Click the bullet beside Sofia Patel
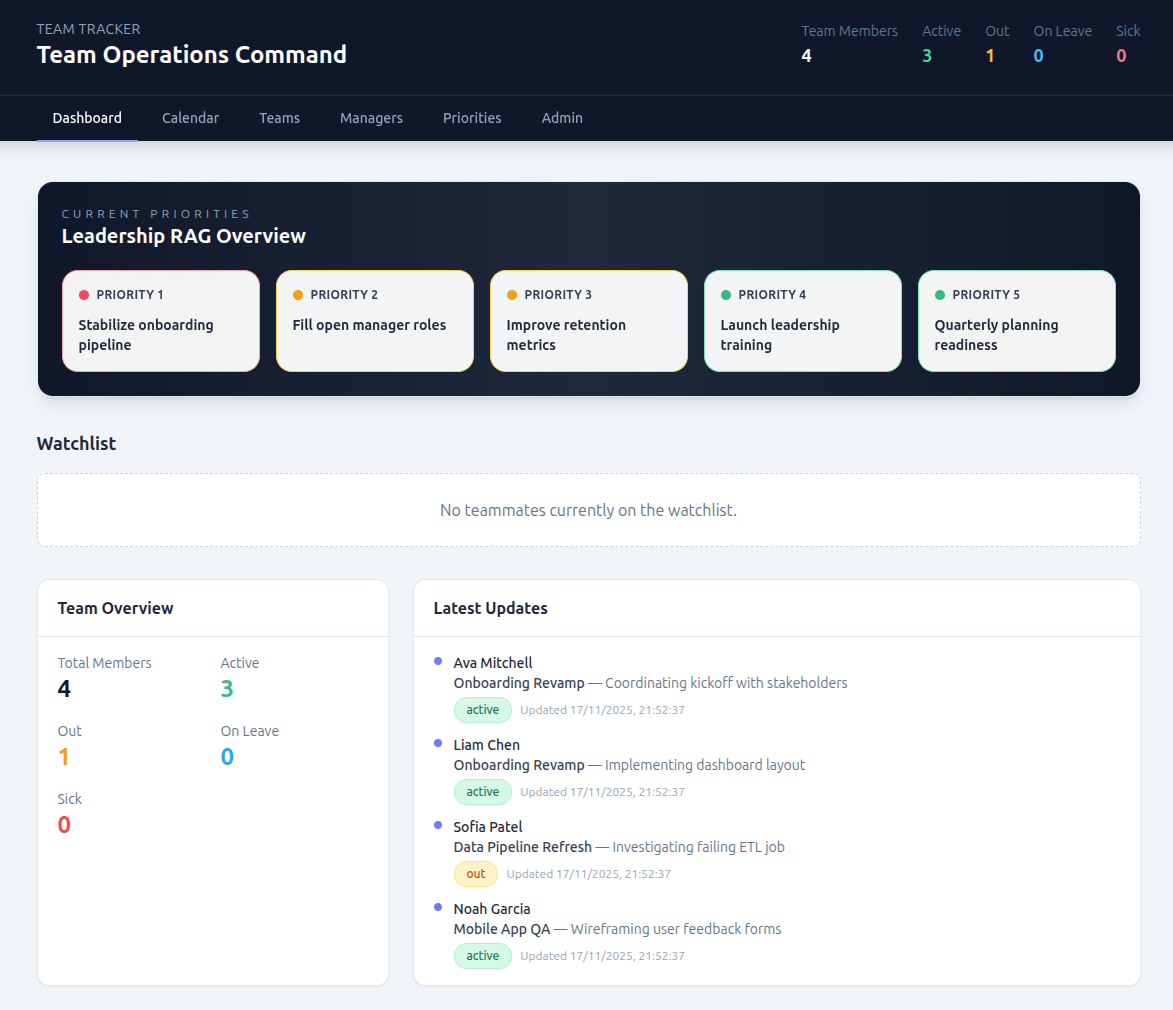 [438, 825]
